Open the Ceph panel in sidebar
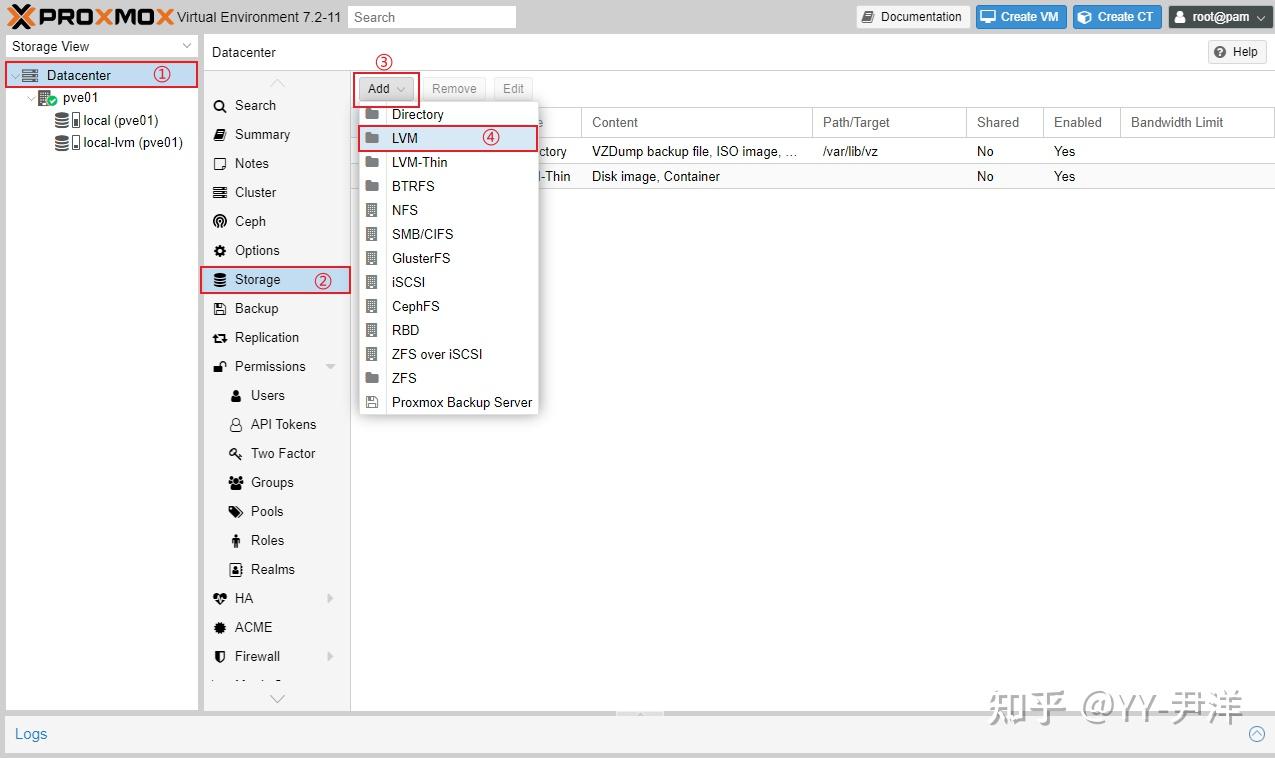The height and width of the screenshot is (758, 1275). [x=248, y=221]
